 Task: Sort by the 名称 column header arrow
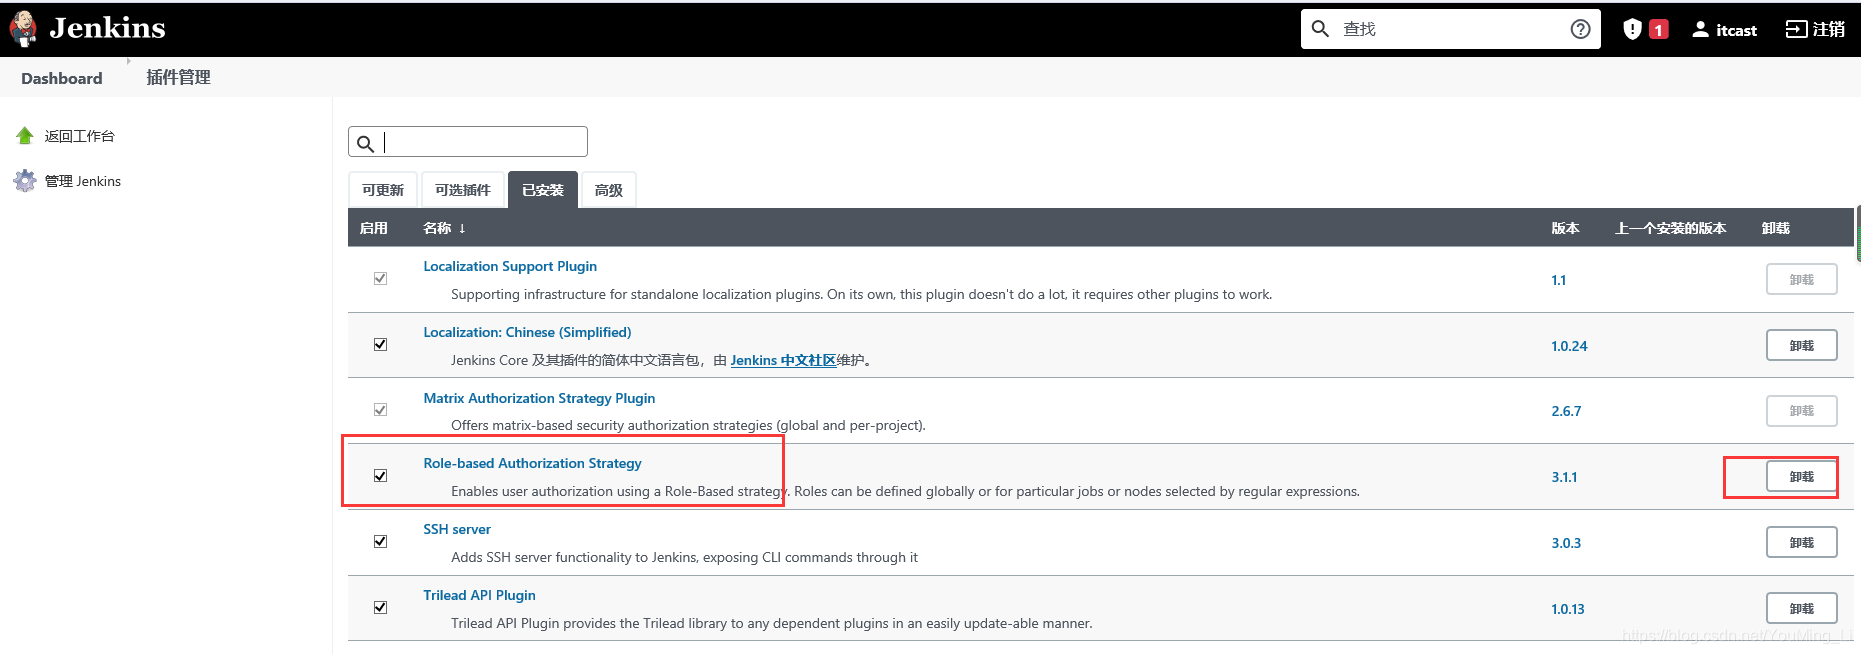point(462,228)
